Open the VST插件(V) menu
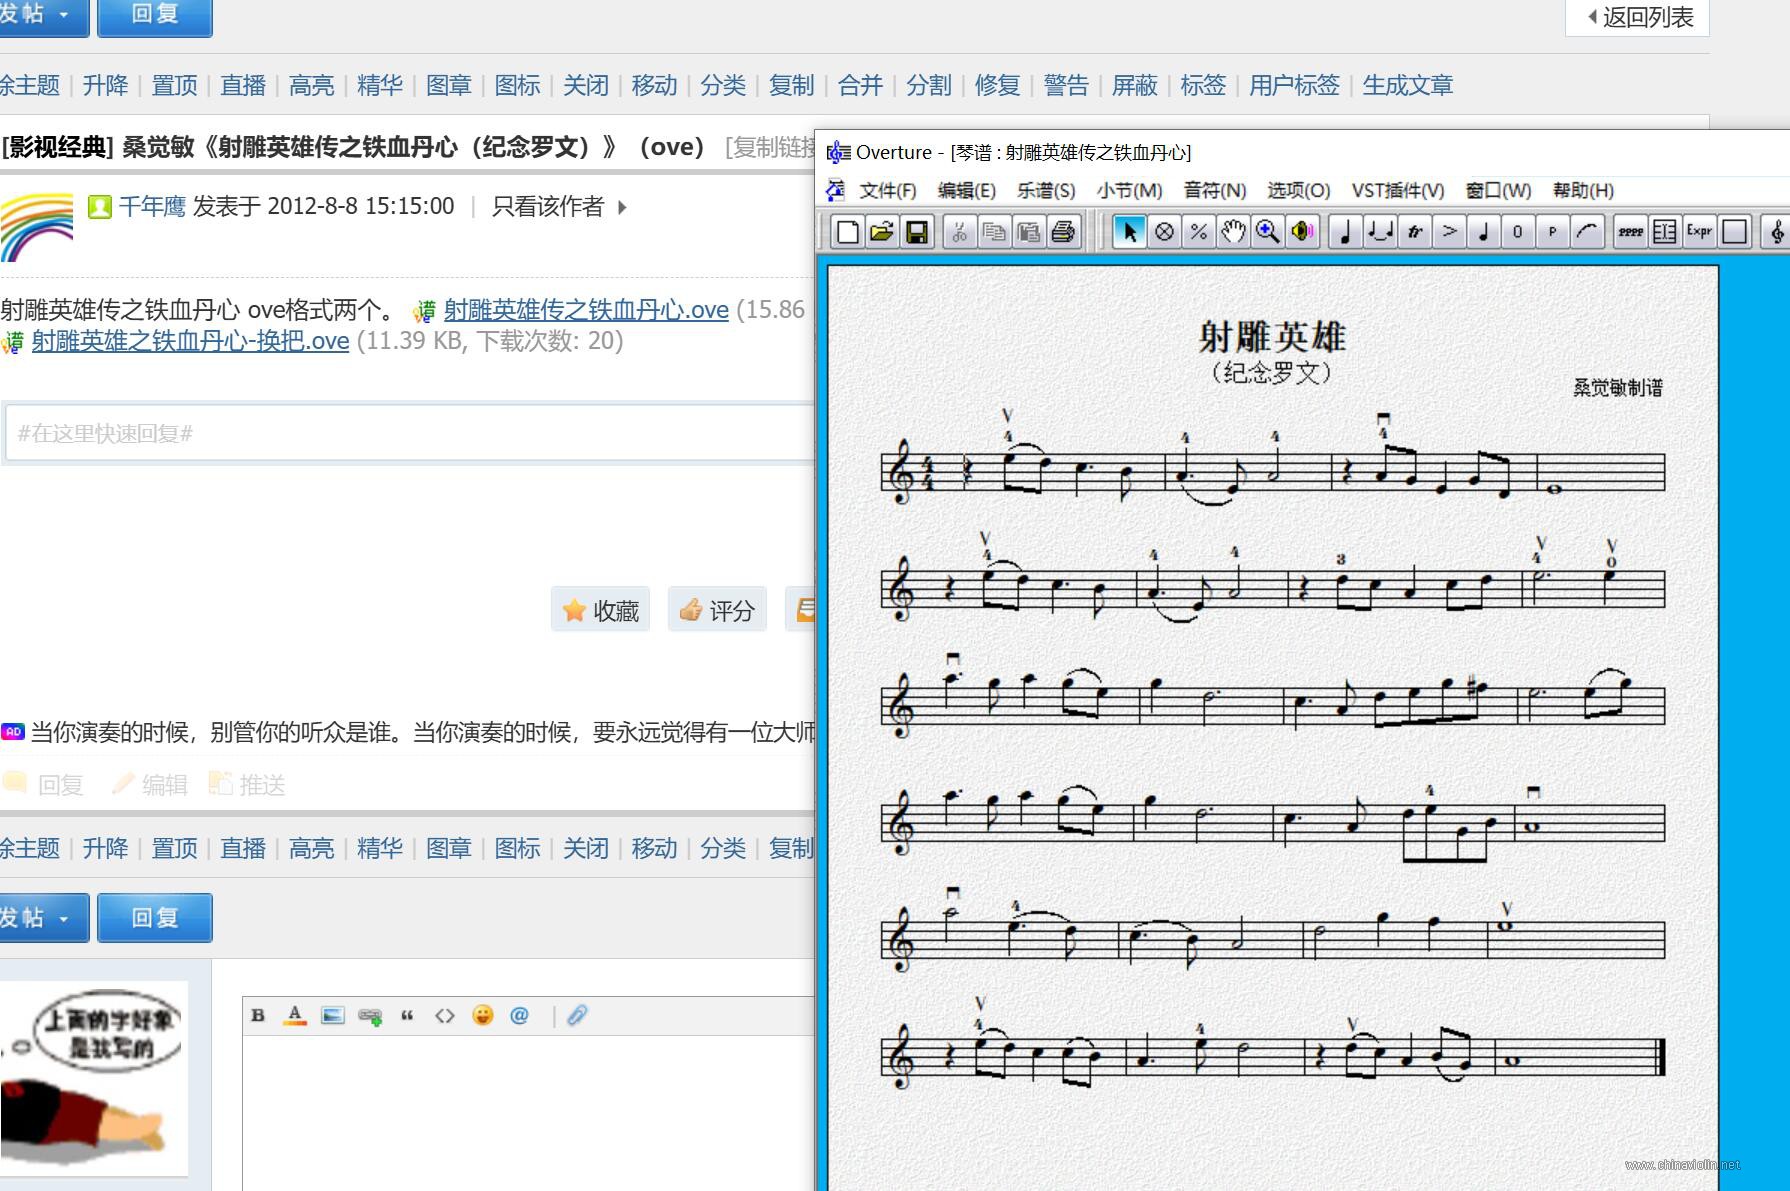Screen dimensions: 1790x1191 pos(1398,190)
